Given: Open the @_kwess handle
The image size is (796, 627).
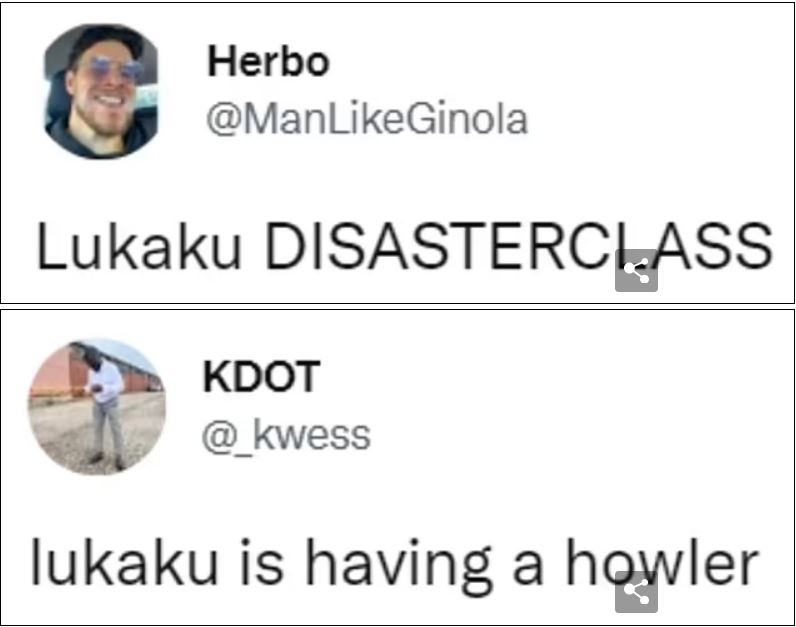Looking at the screenshot, I should [x=286, y=436].
